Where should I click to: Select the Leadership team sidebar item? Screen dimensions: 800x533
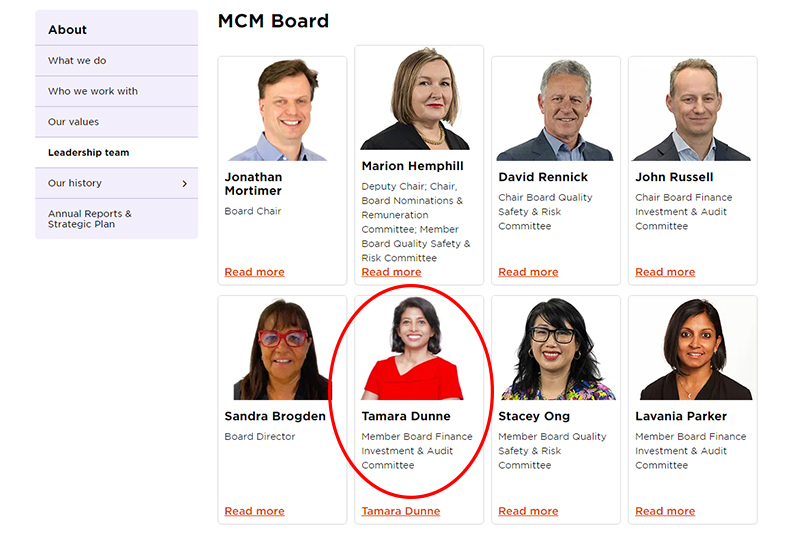tap(89, 153)
